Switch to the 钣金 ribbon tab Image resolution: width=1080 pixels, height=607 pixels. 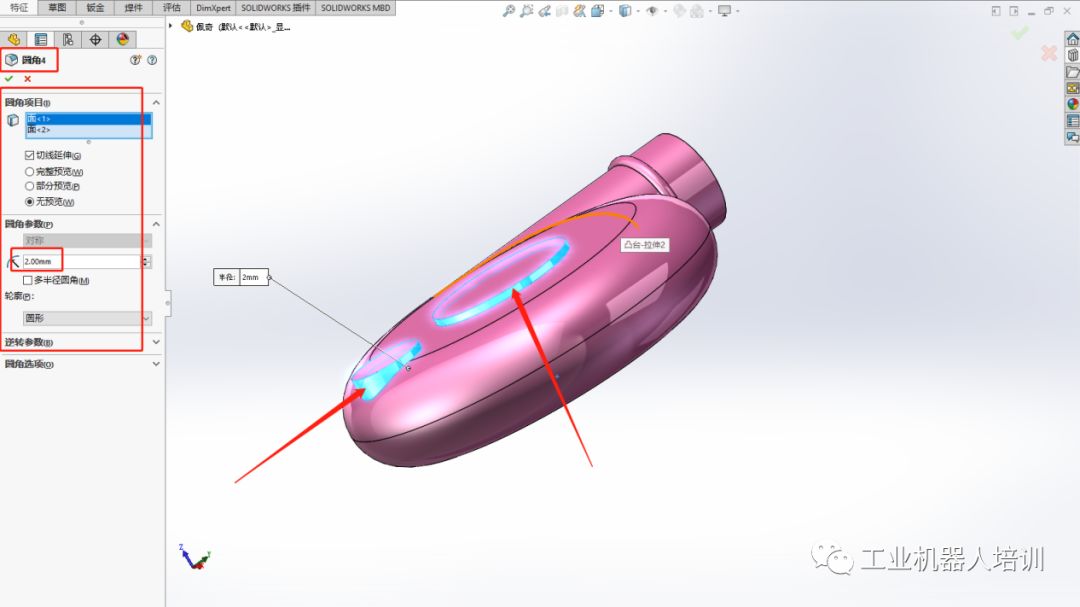point(95,8)
